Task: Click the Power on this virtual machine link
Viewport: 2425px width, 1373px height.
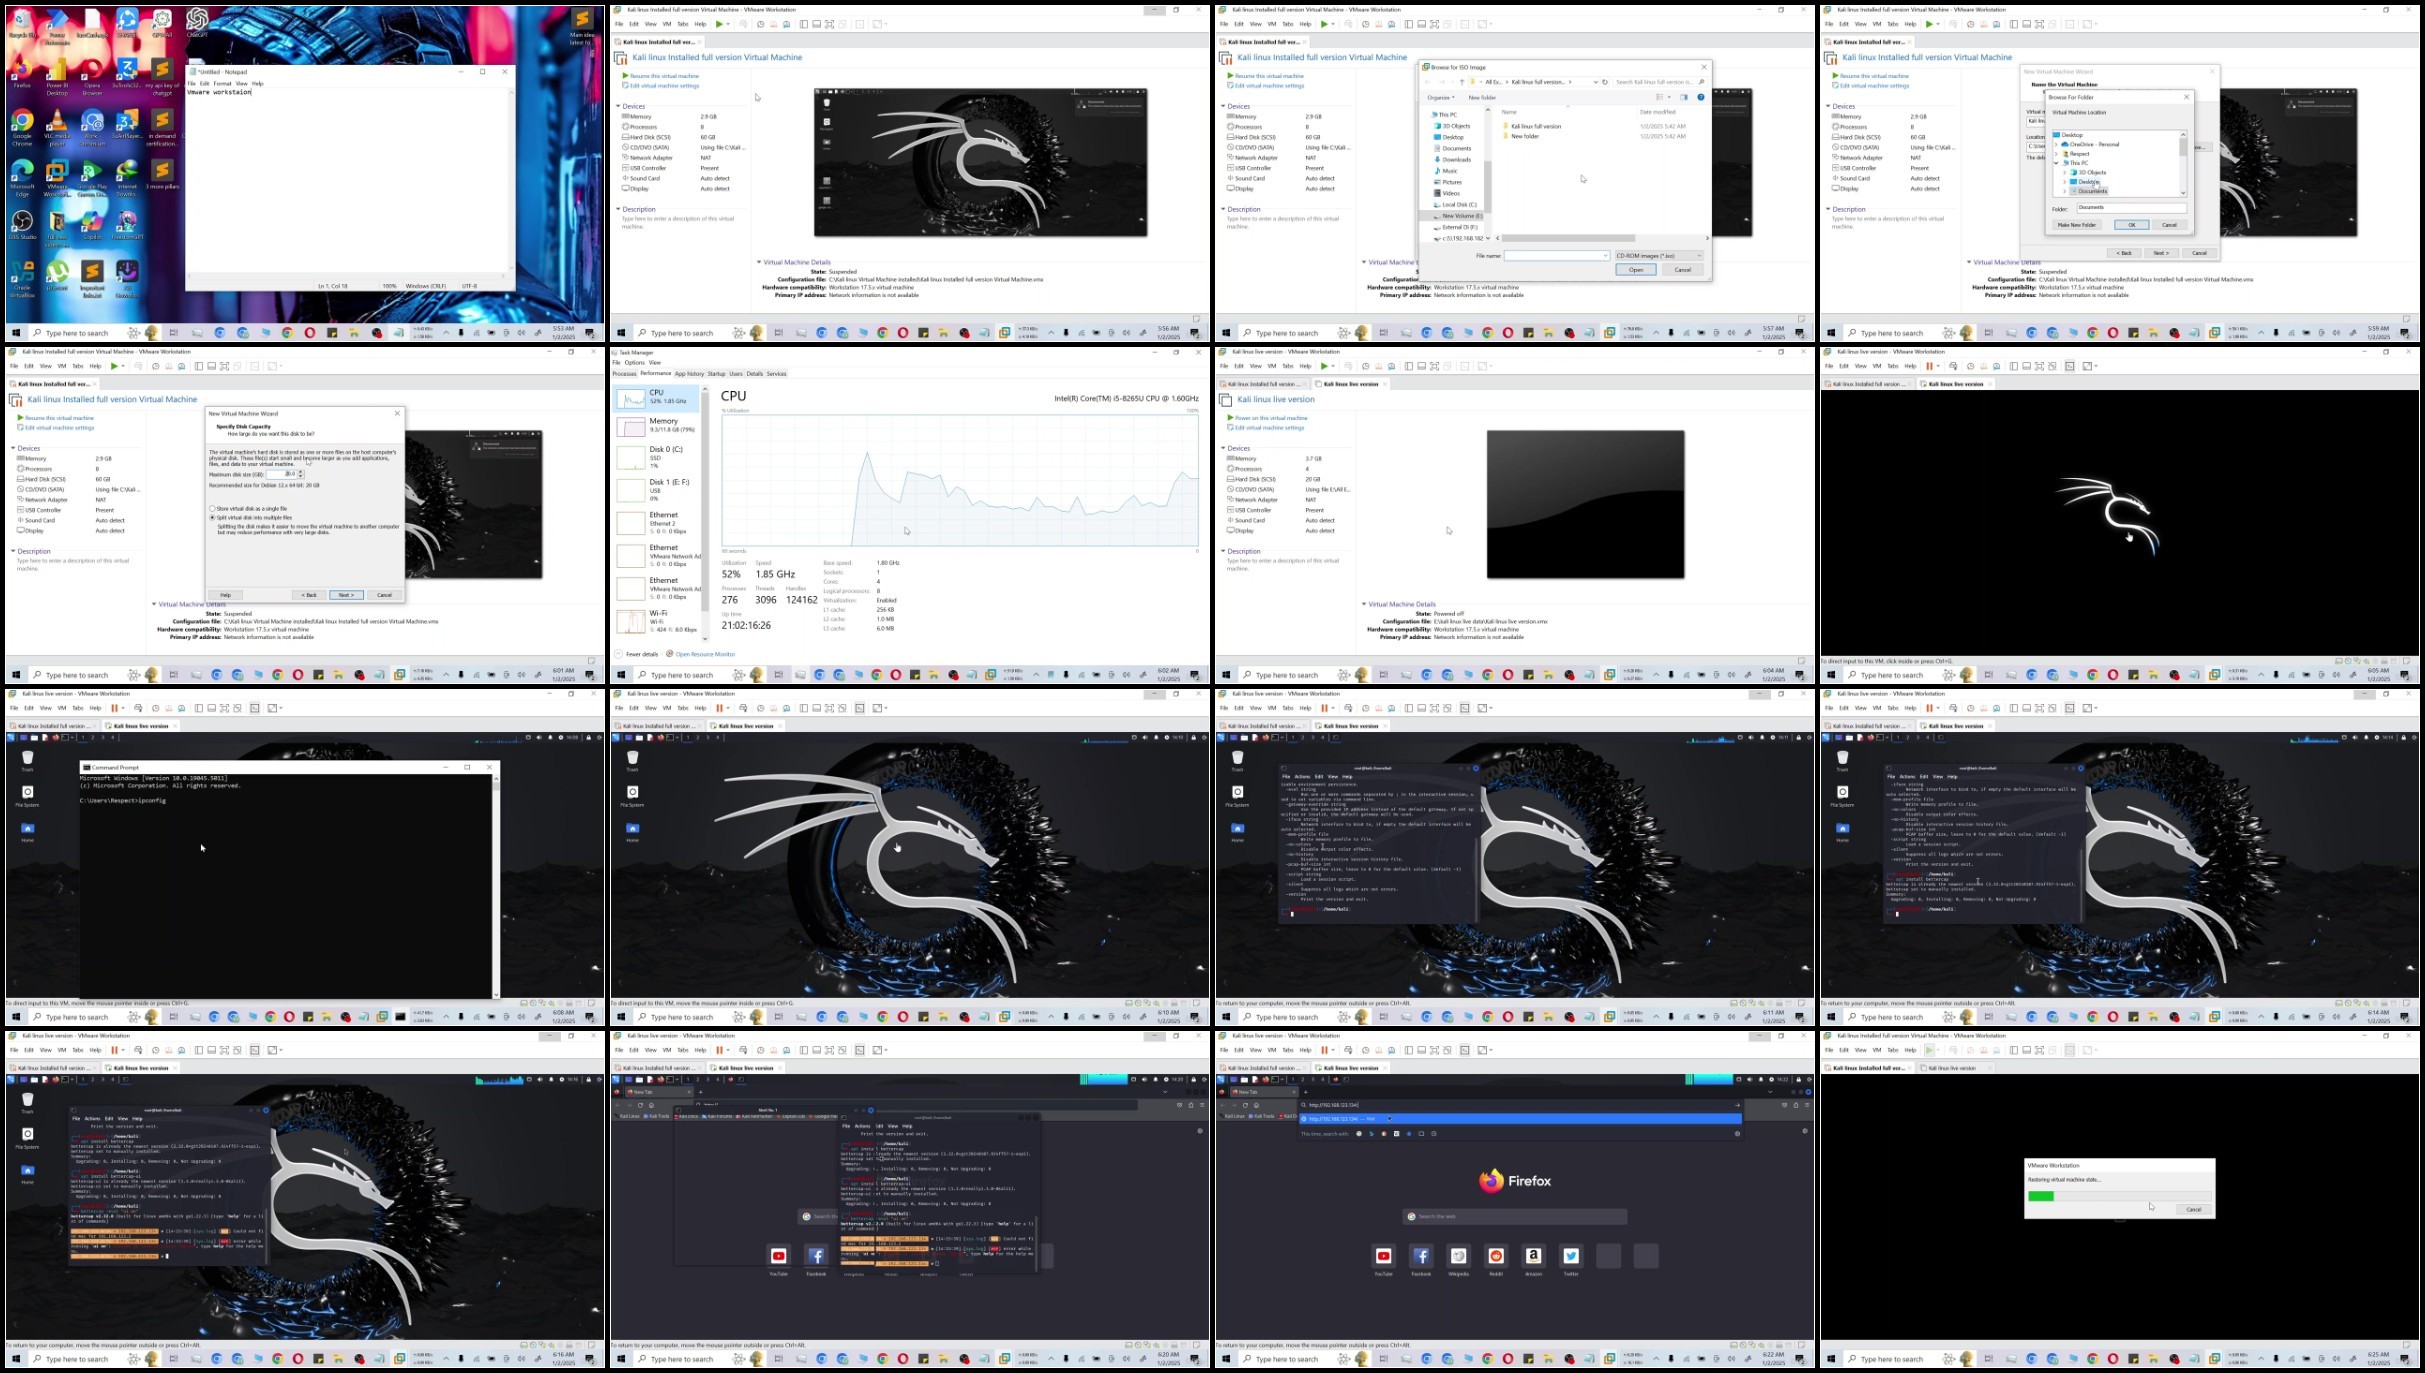Action: [x=1271, y=418]
